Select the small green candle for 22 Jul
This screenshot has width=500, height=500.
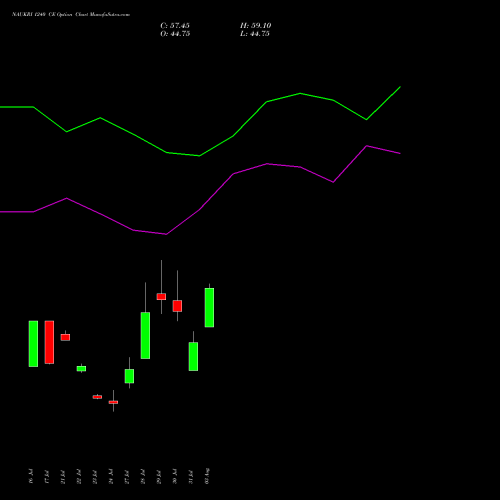pos(81,368)
